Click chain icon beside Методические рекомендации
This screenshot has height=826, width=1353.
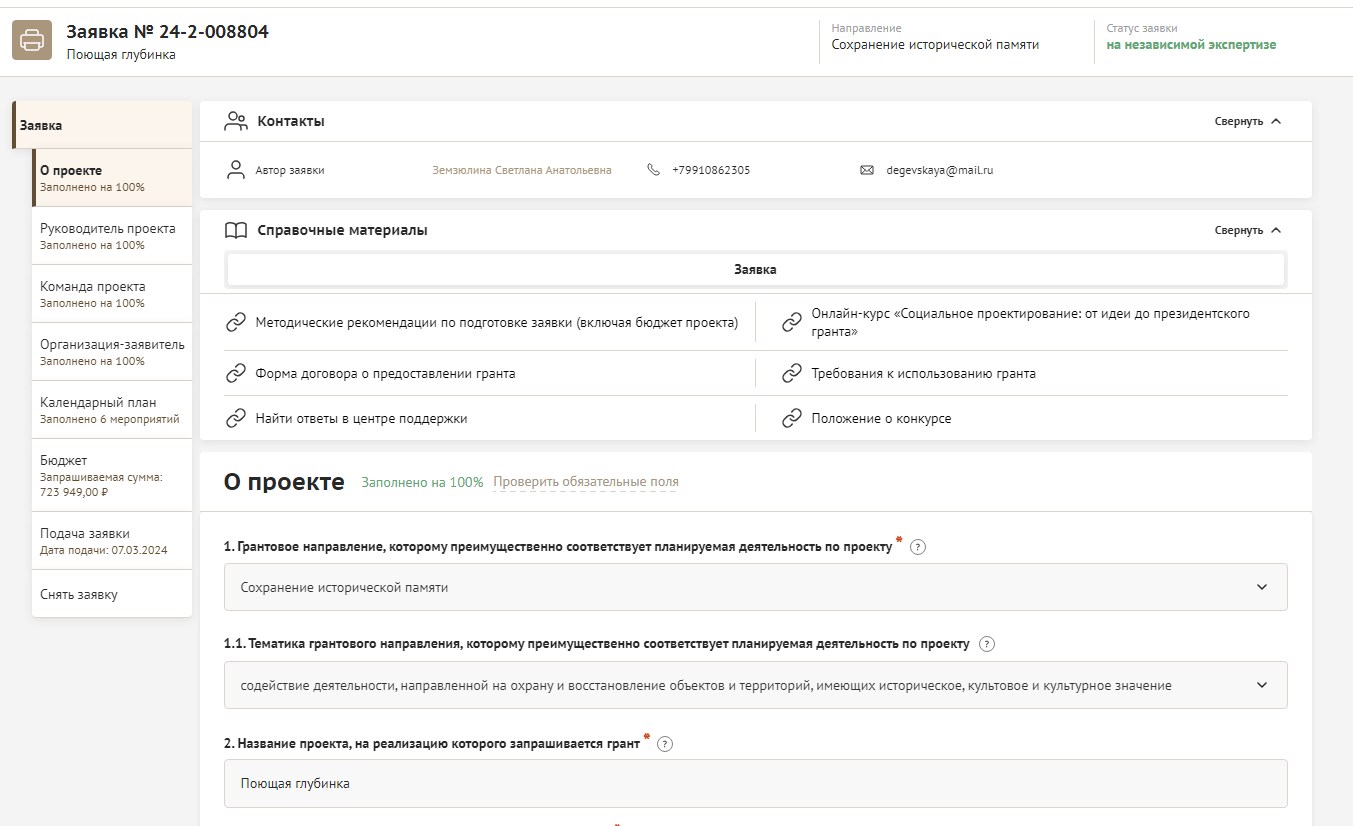pos(236,322)
